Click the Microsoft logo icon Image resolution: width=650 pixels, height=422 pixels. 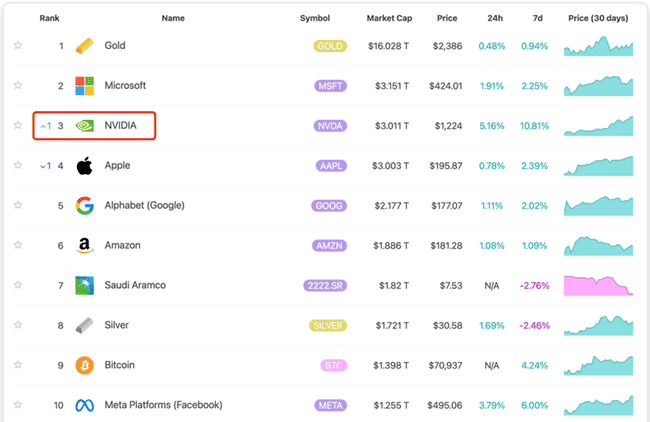click(85, 86)
